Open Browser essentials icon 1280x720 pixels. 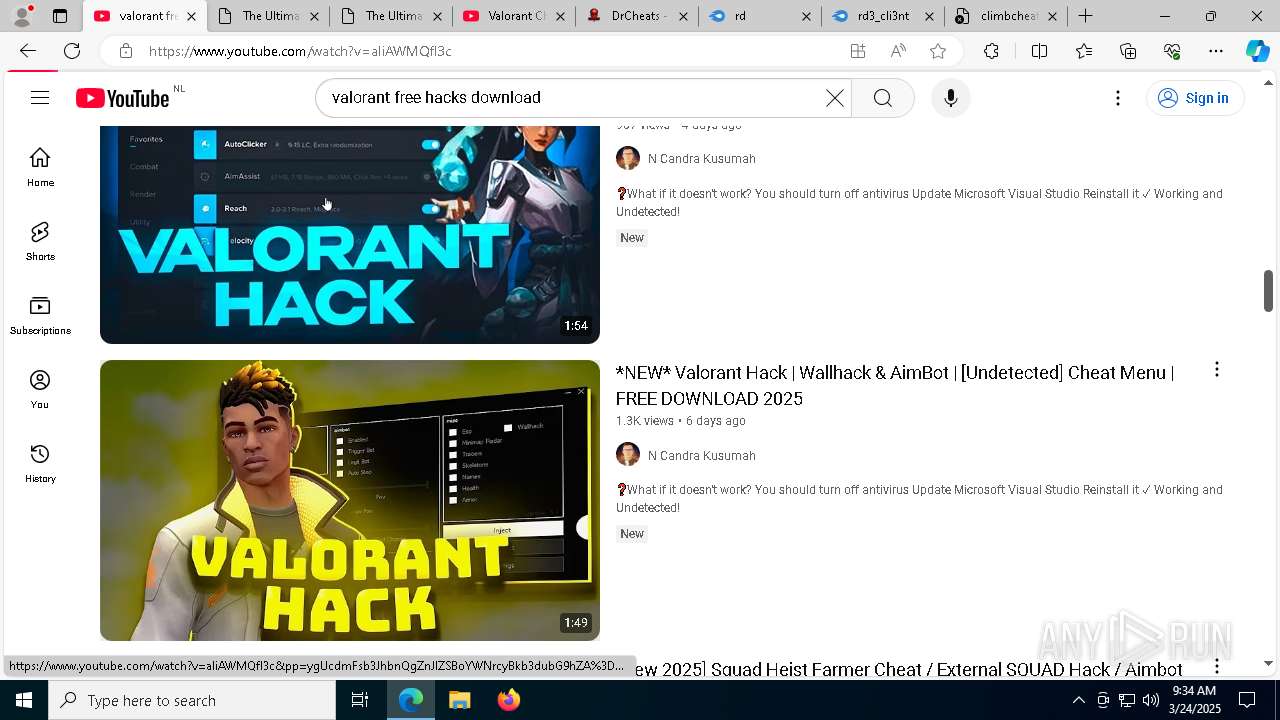point(1172,51)
